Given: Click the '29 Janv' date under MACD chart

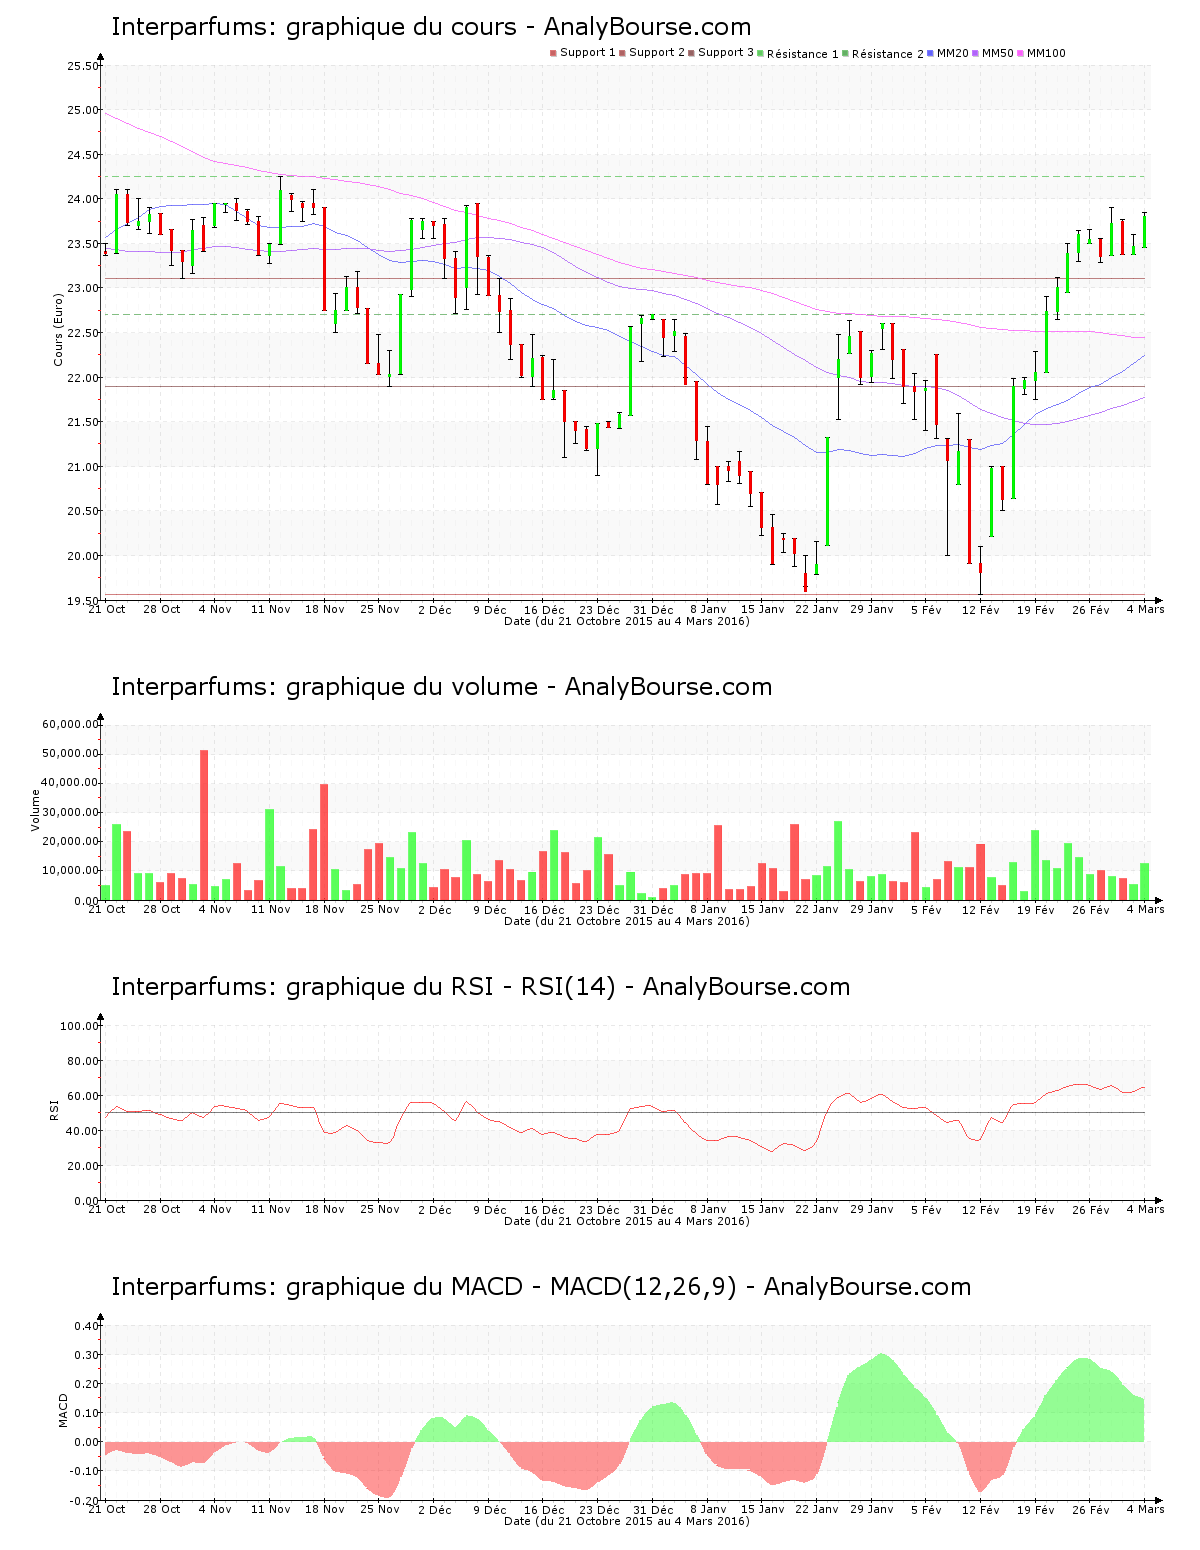Looking at the screenshot, I should tap(872, 1509).
